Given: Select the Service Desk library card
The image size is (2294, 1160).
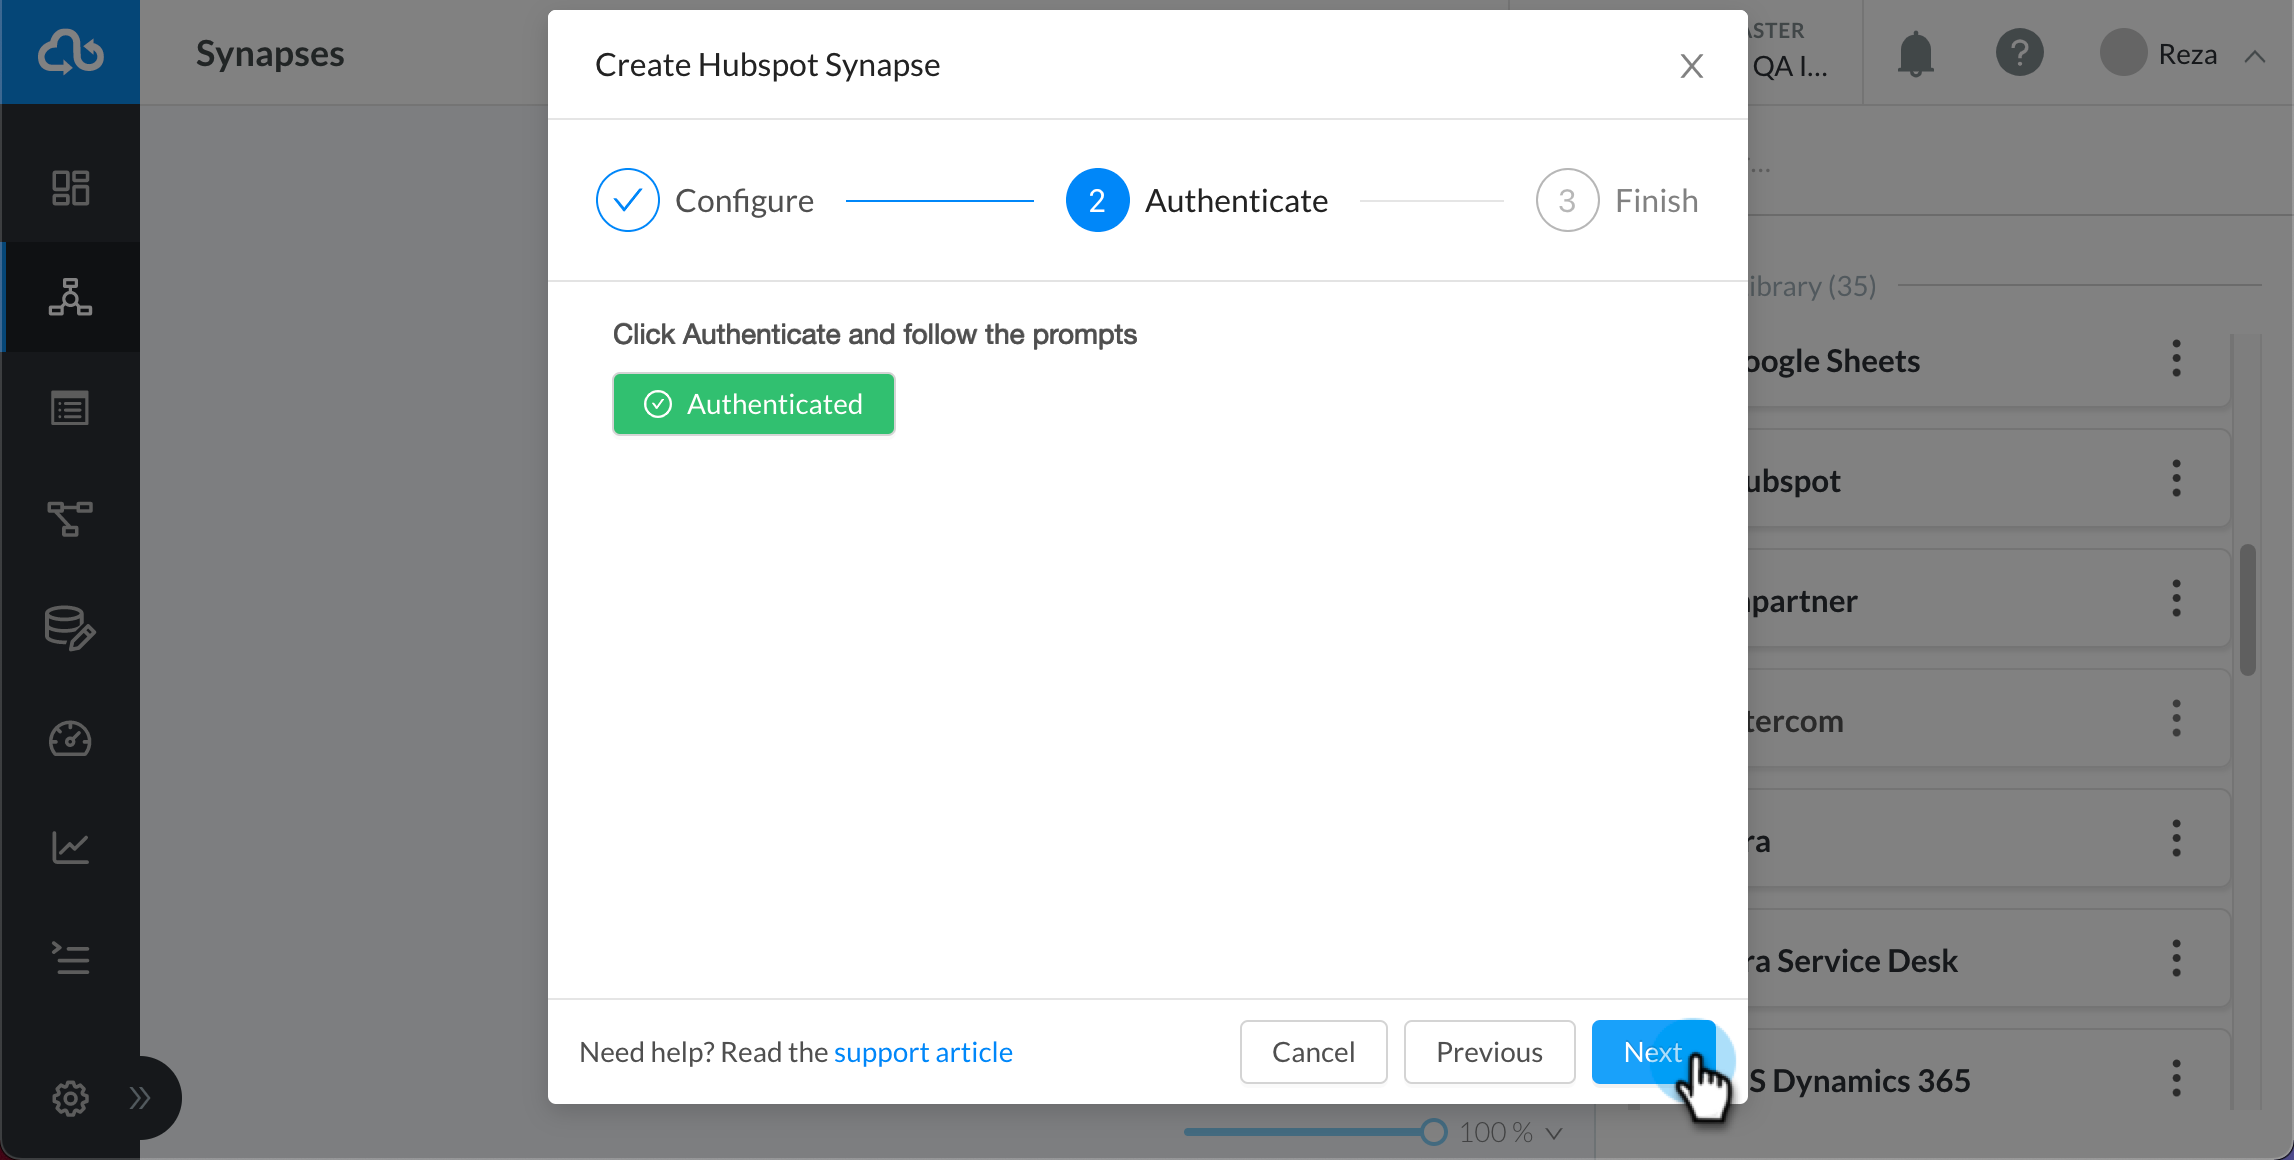Looking at the screenshot, I should coord(1988,959).
